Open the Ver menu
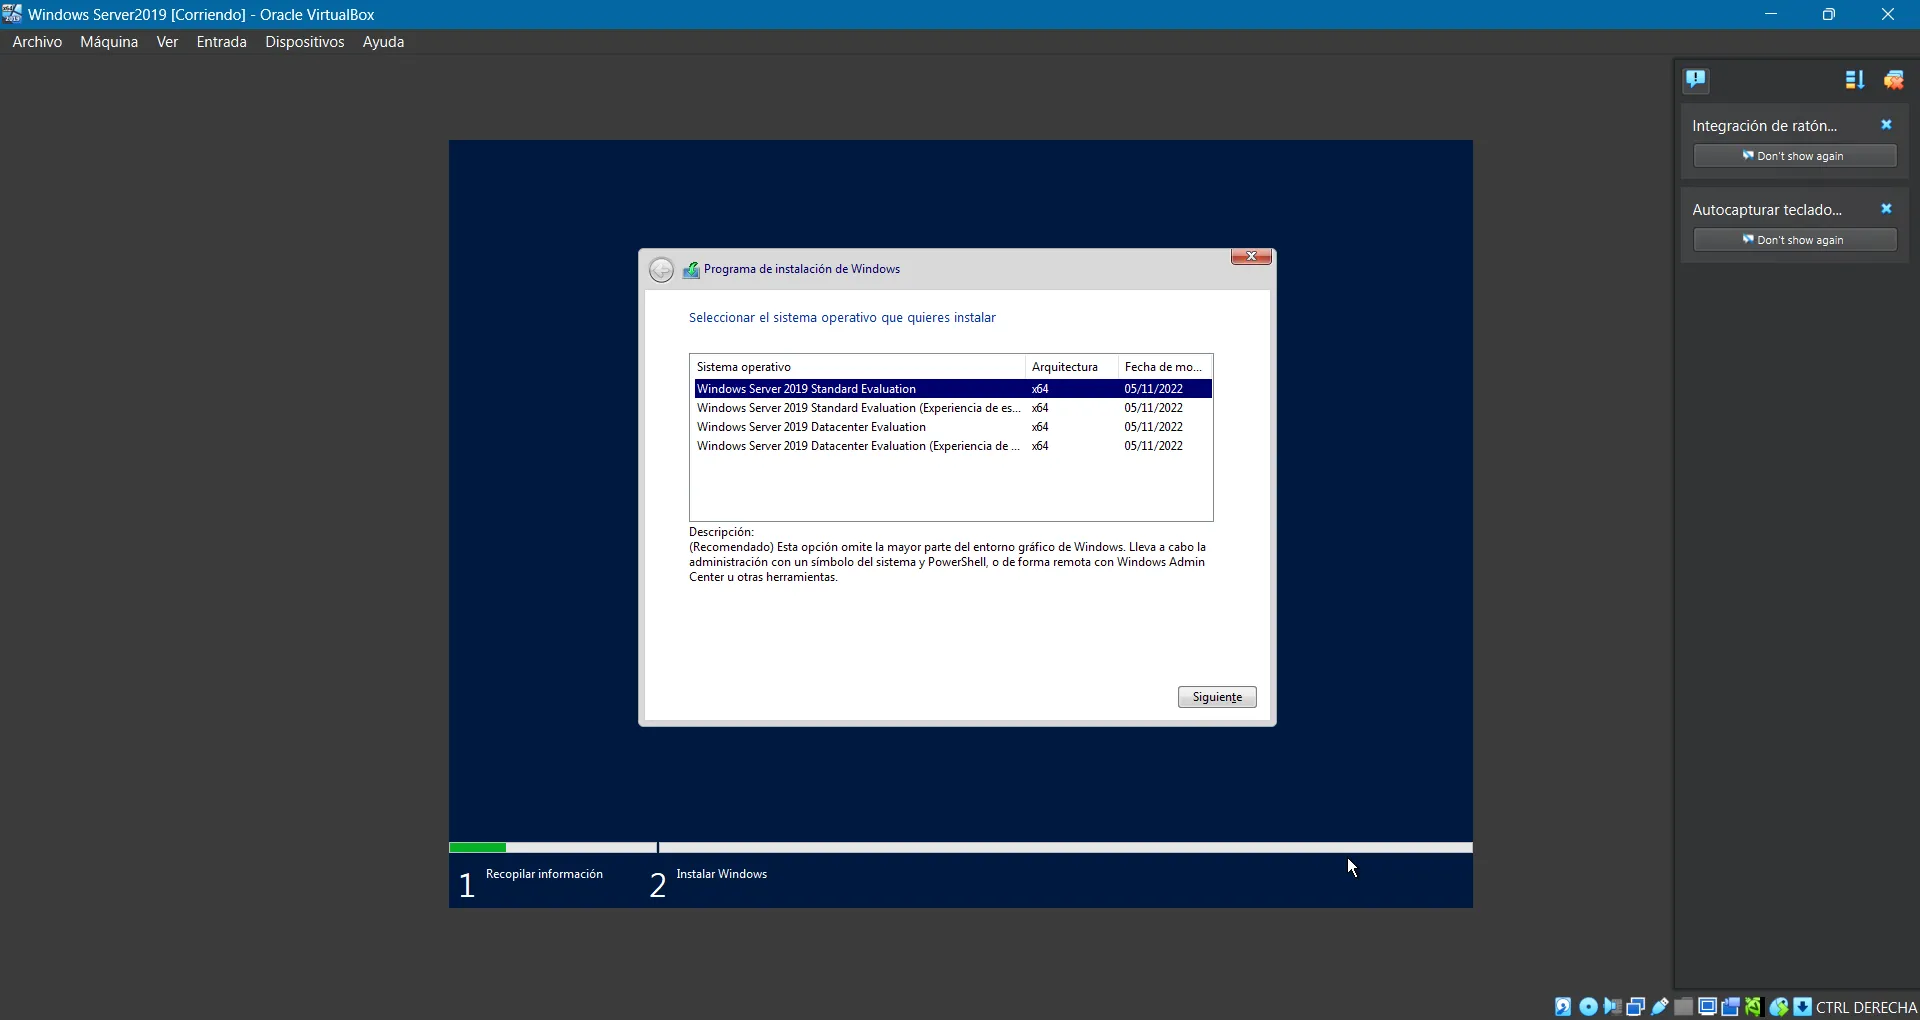Viewport: 1920px width, 1020px height. (167, 42)
